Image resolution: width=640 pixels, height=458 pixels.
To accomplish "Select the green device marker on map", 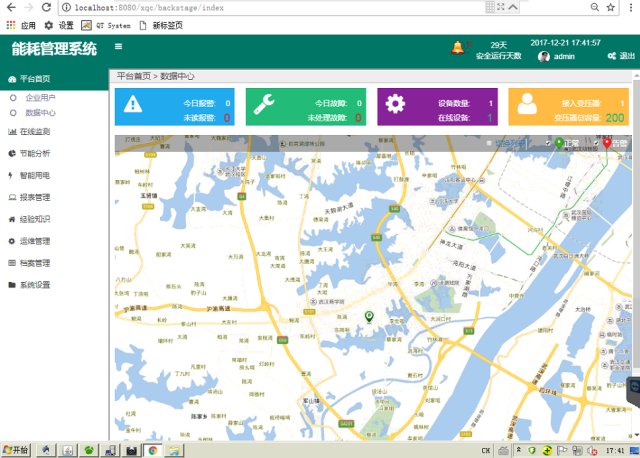I will 369,317.
